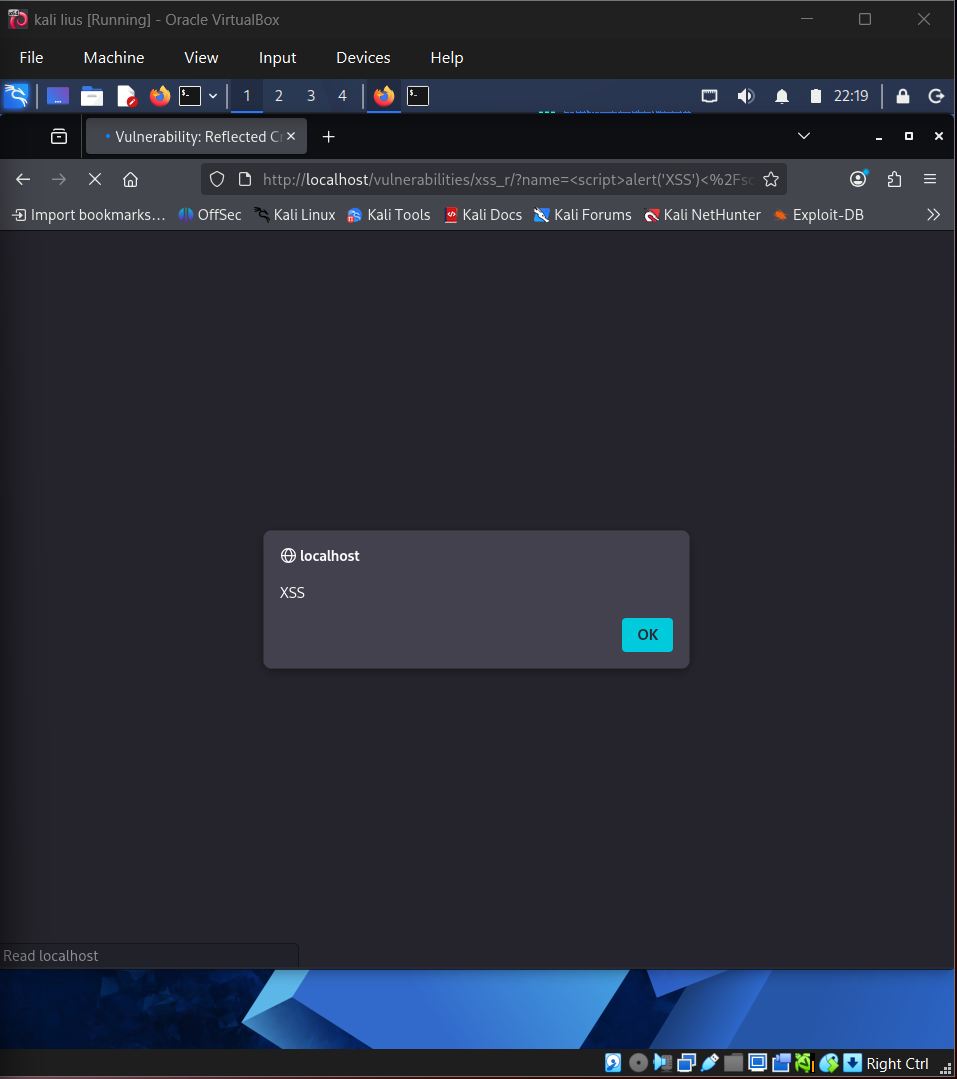Lock the screen with padlock icon
The height and width of the screenshot is (1079, 957).
click(x=903, y=96)
